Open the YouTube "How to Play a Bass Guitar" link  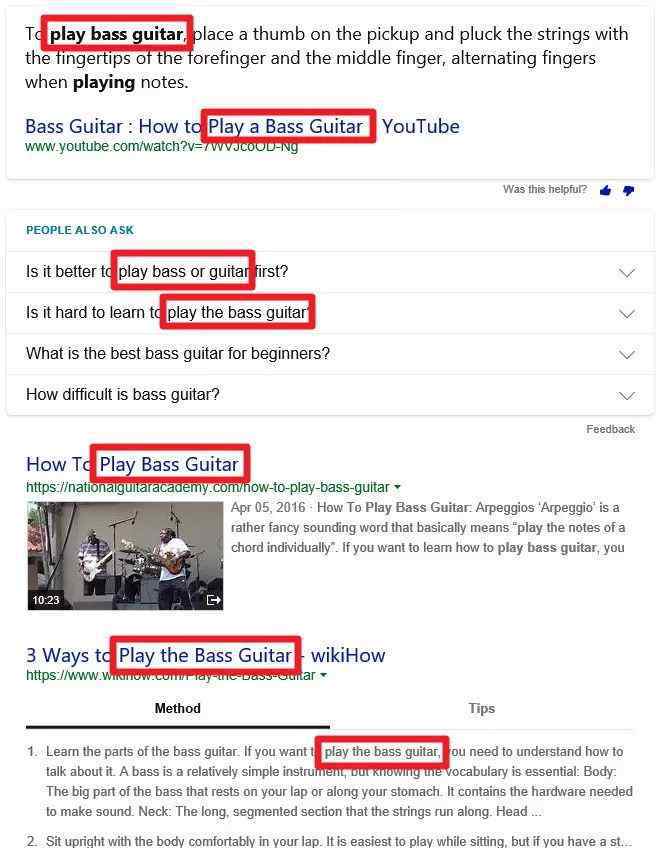[242, 127]
